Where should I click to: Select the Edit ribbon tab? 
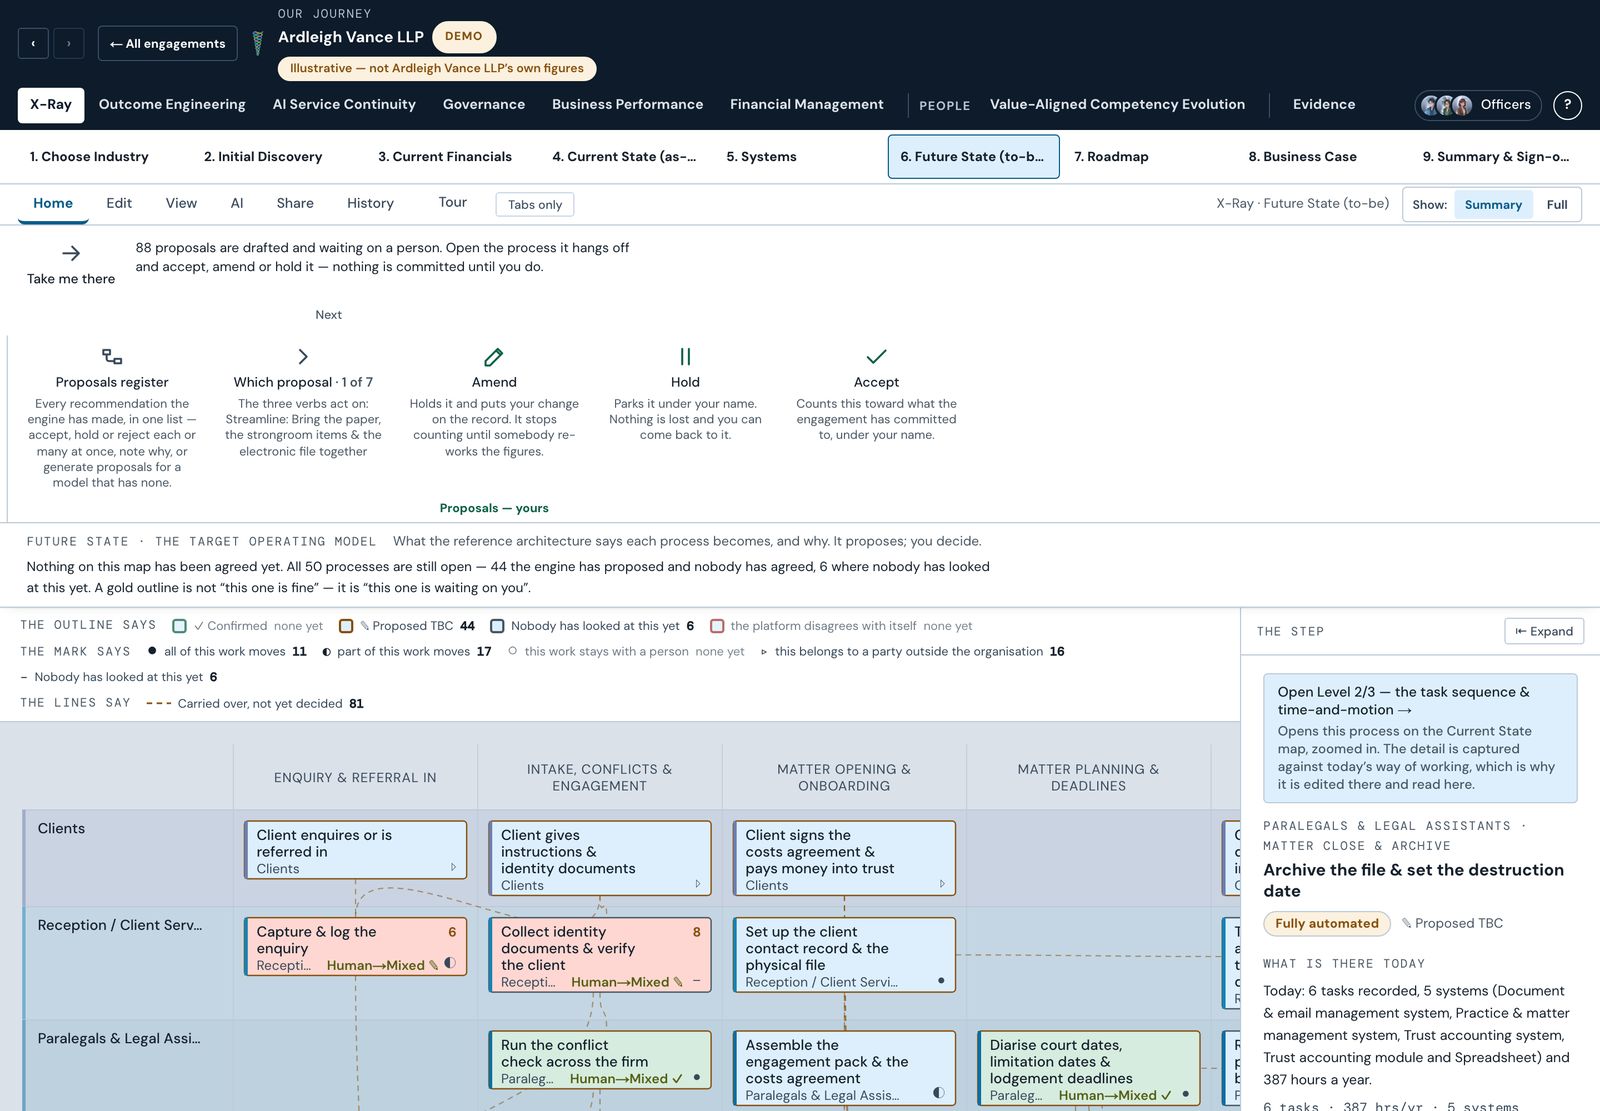click(119, 203)
